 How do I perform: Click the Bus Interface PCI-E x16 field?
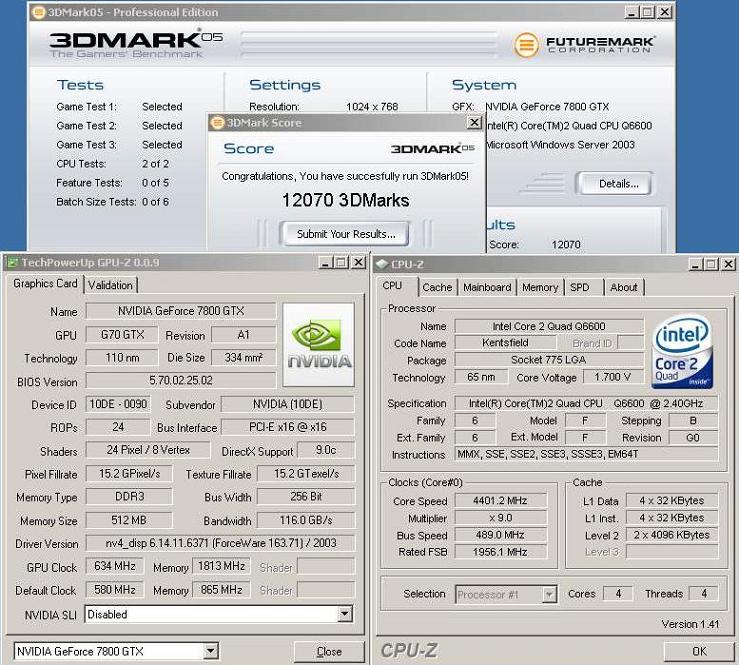pos(288,427)
